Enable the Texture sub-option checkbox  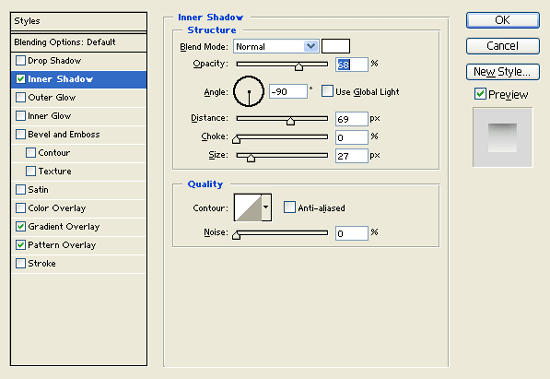31,171
